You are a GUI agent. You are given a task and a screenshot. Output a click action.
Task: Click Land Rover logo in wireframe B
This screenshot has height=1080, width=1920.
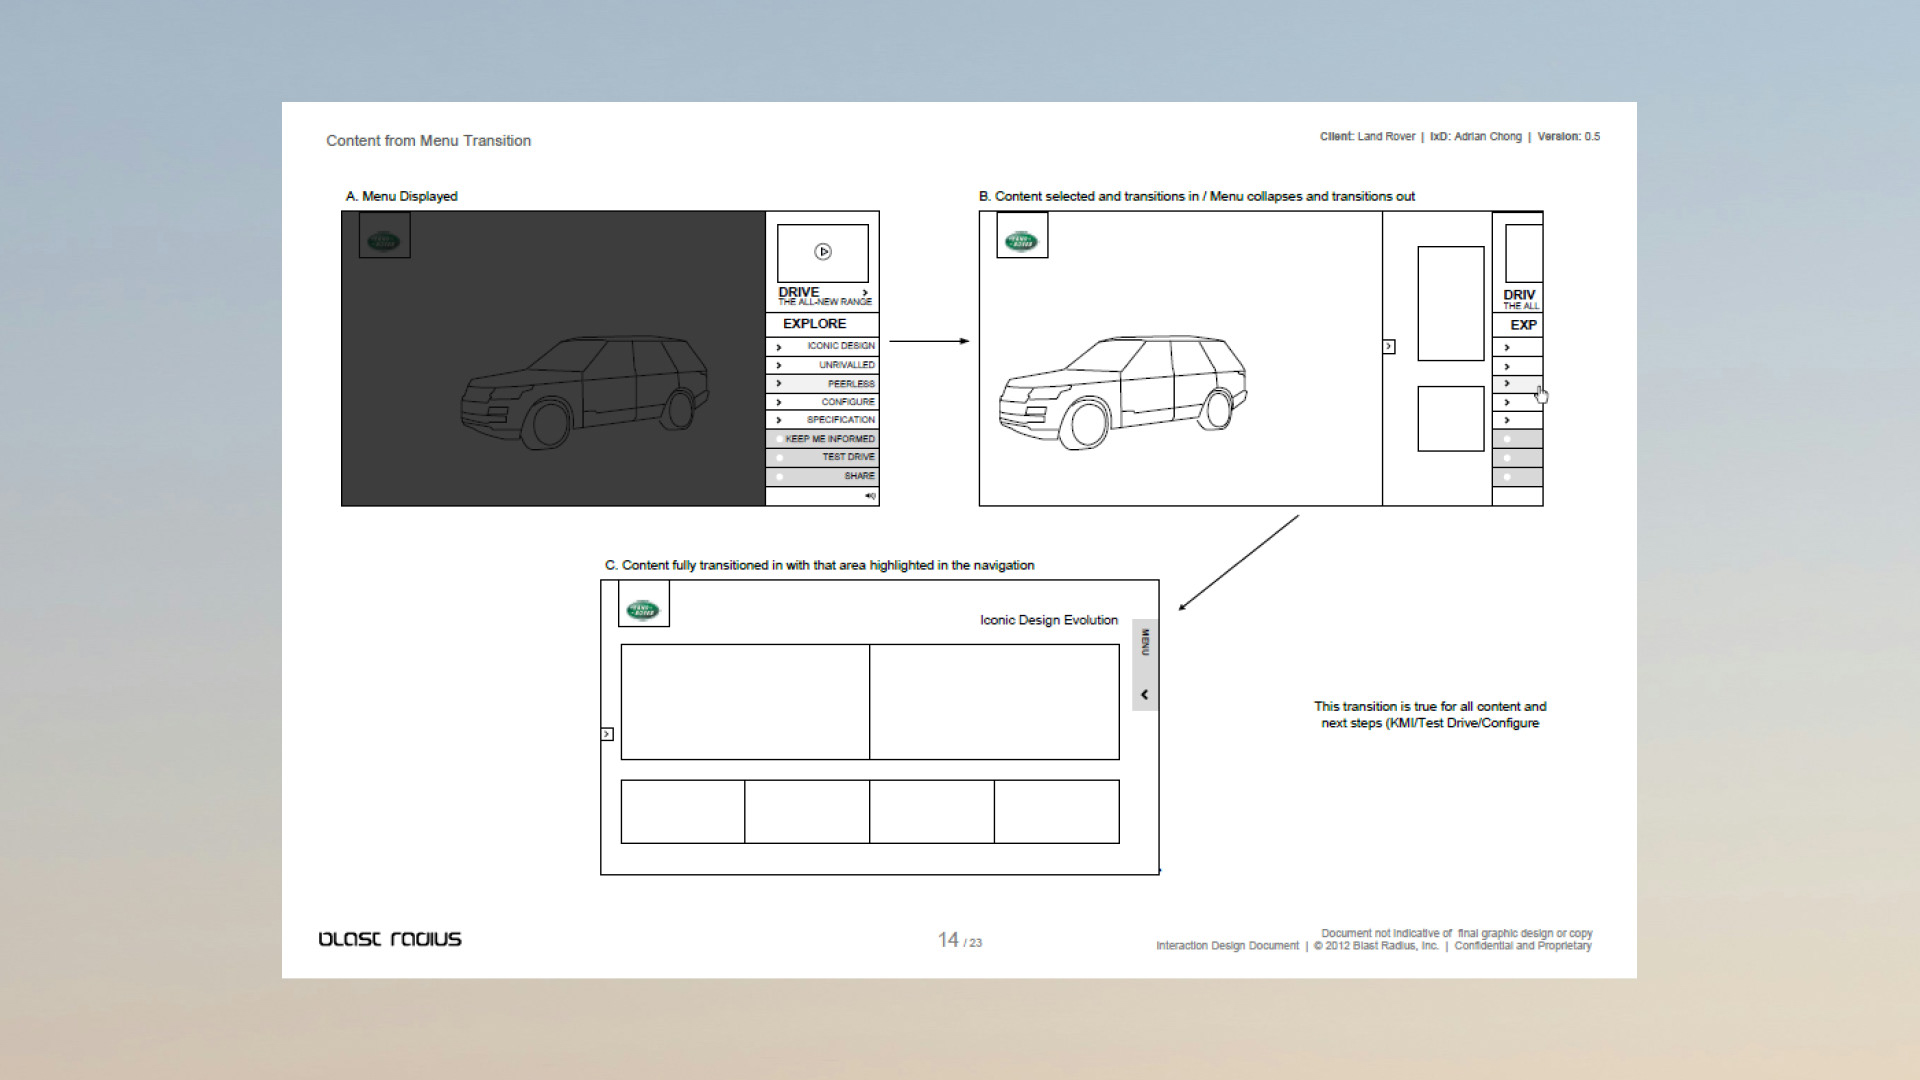pyautogui.click(x=1021, y=241)
